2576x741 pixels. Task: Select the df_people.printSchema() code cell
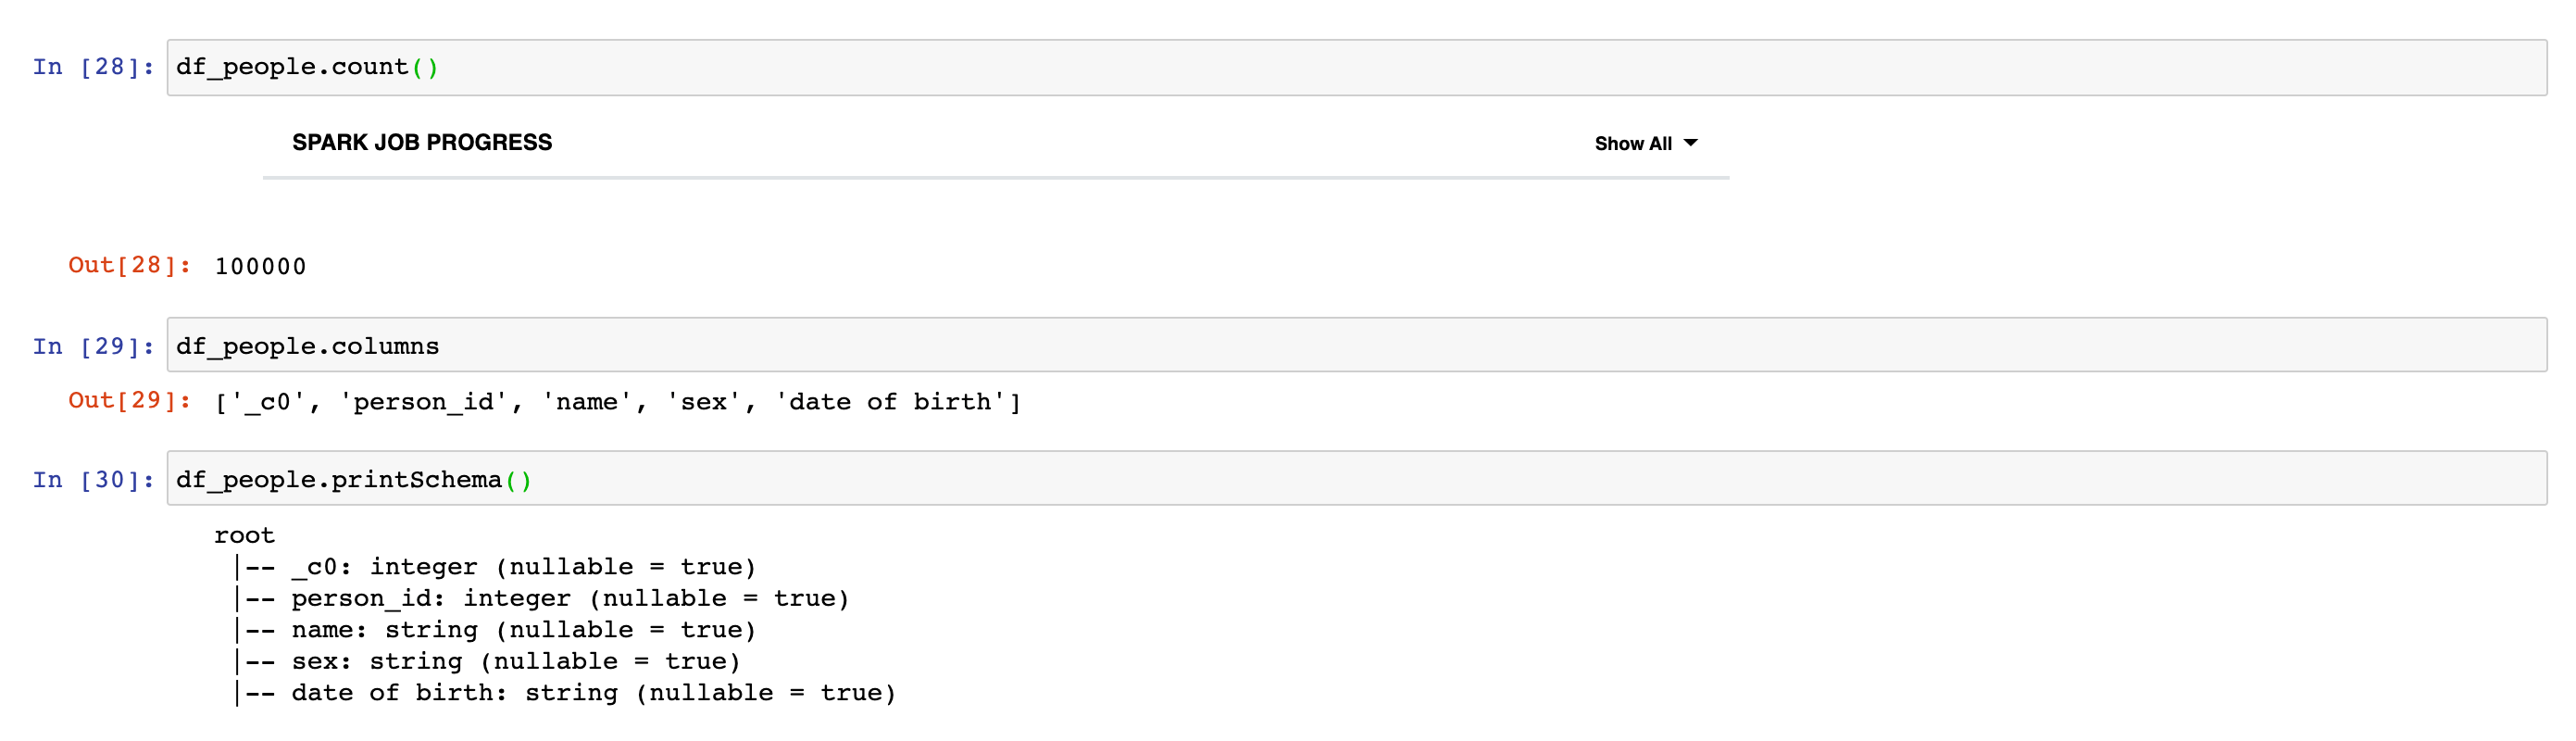click(x=1355, y=479)
